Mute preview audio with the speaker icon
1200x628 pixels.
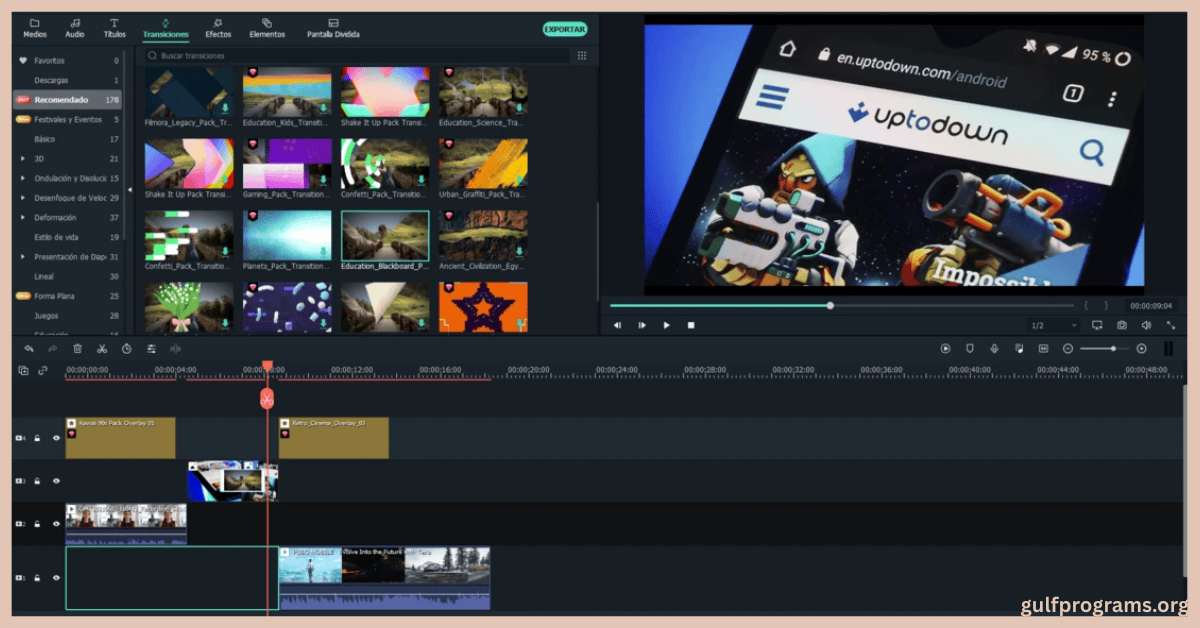(x=1145, y=325)
